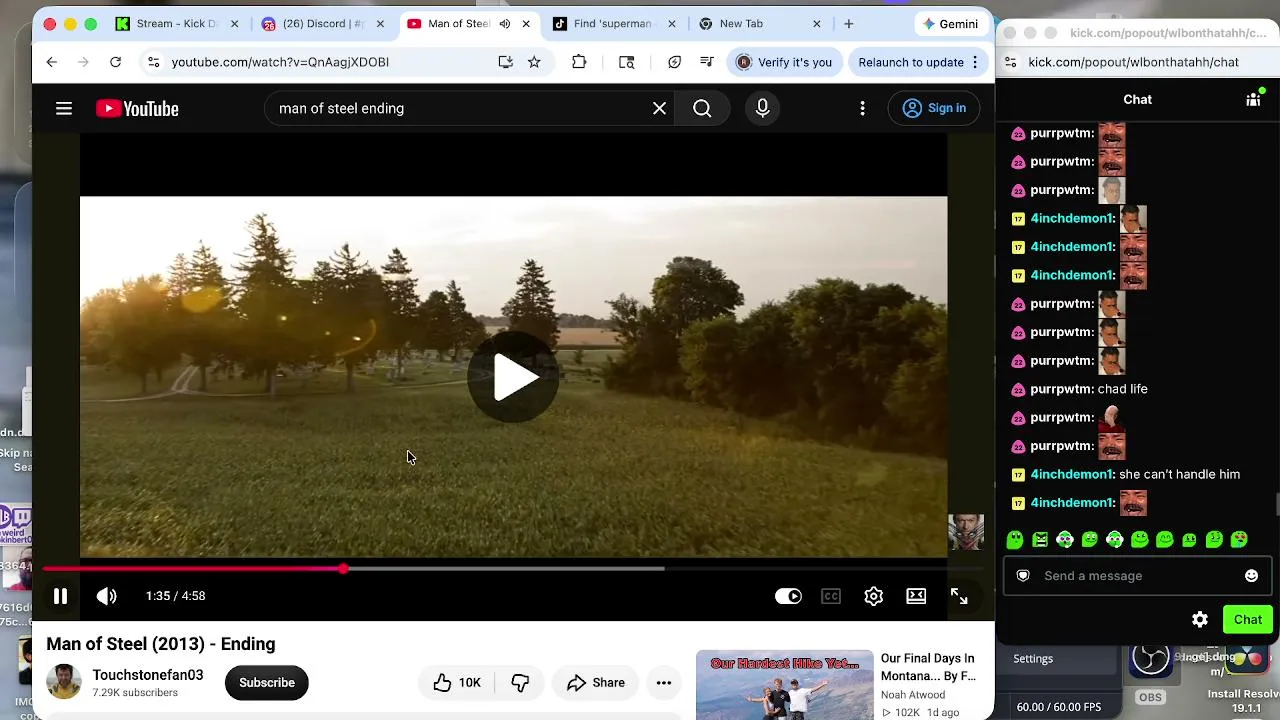Share the video via Share button
The height and width of the screenshot is (720, 1280).
point(596,683)
